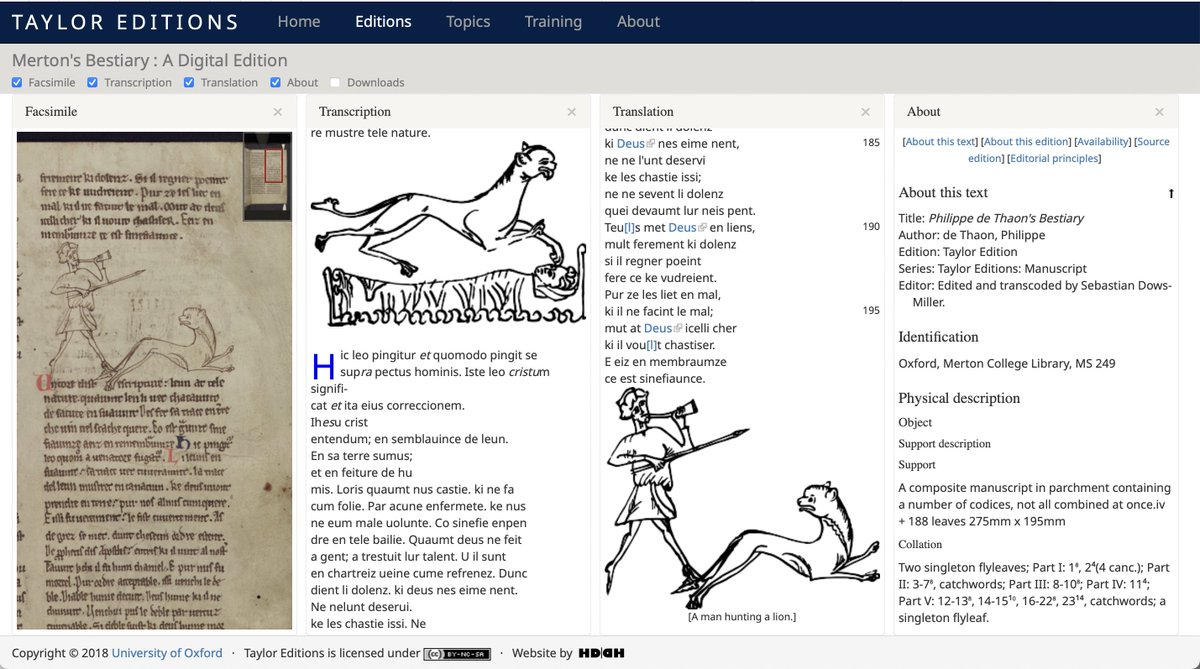Click the 'Edition: Taylor Edition' line

coord(957,252)
